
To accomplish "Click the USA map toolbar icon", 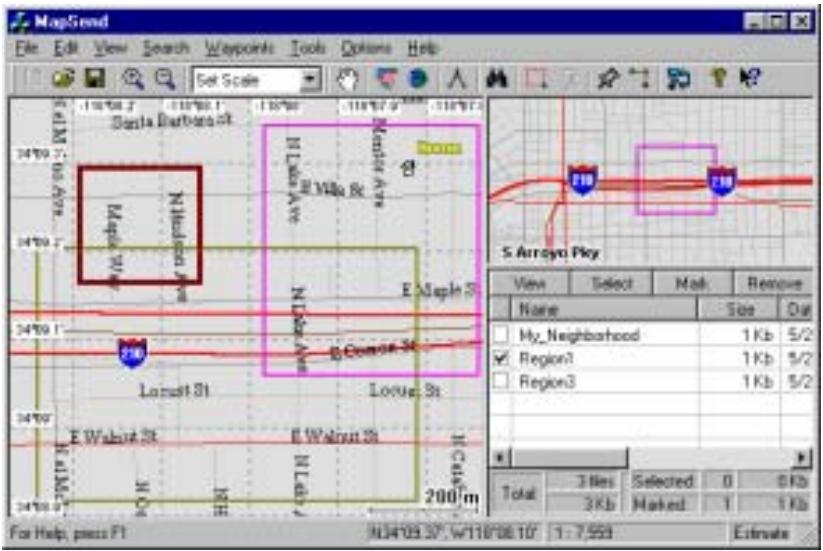I will coord(387,79).
